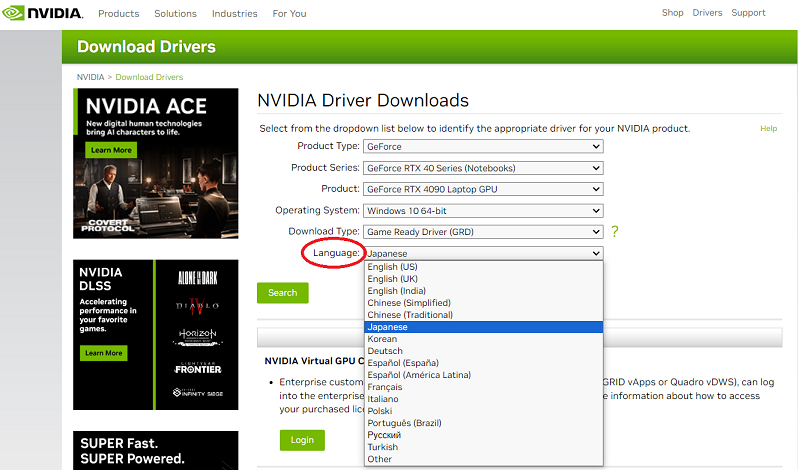798x470 pixels.
Task: Choose Italiano from the list
Action: coord(484,399)
